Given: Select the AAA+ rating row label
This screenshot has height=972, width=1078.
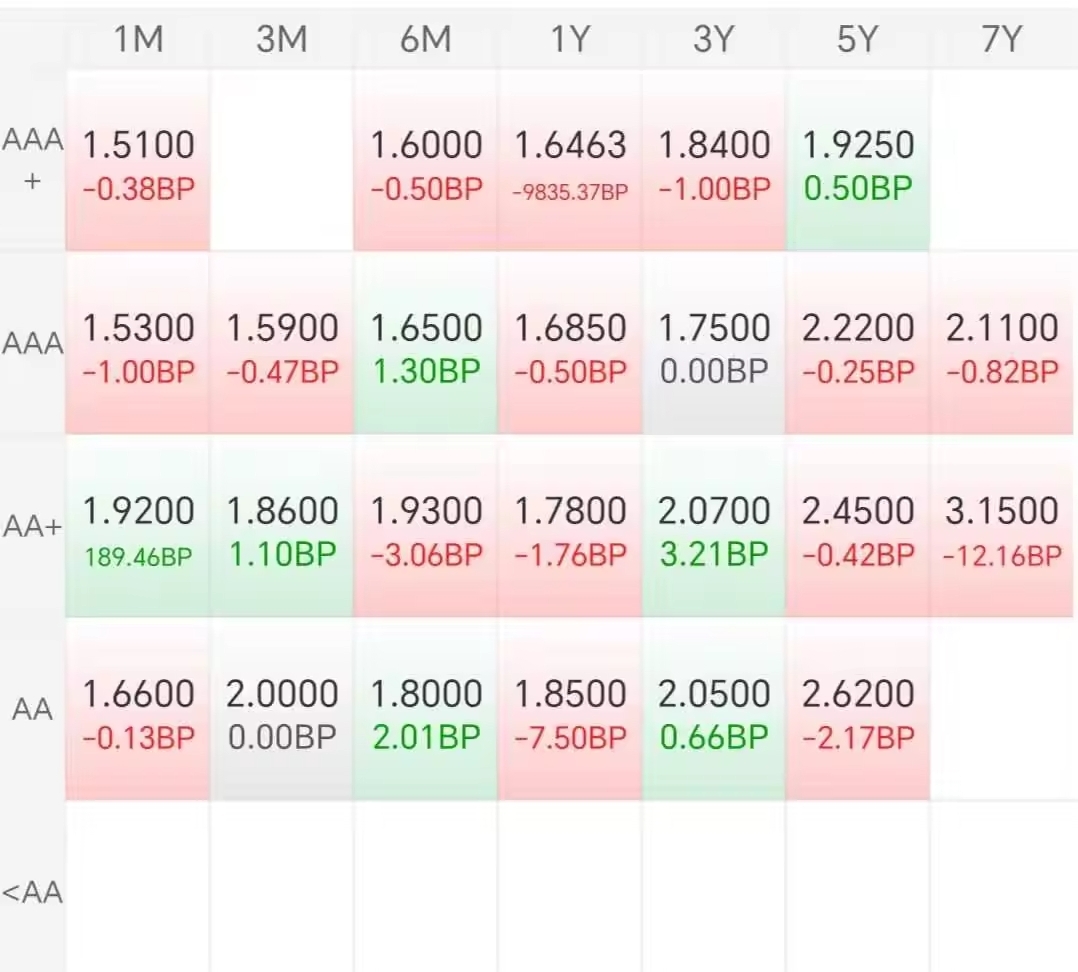Looking at the screenshot, I should (x=32, y=160).
